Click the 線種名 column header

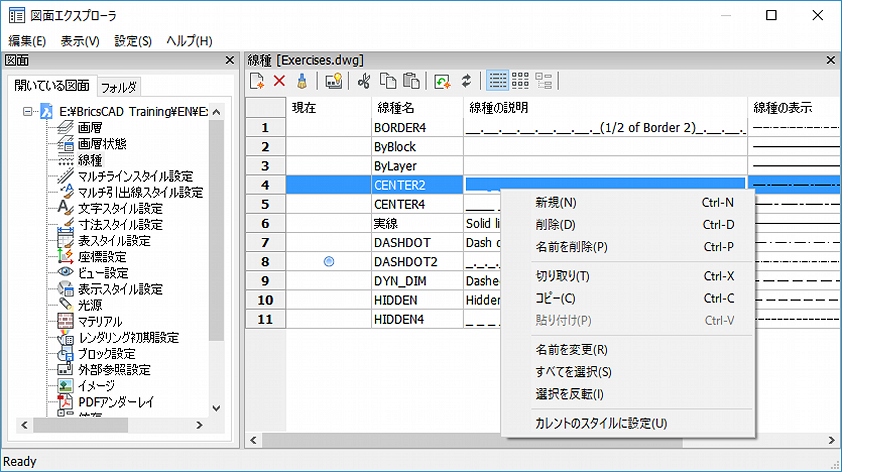click(x=417, y=108)
